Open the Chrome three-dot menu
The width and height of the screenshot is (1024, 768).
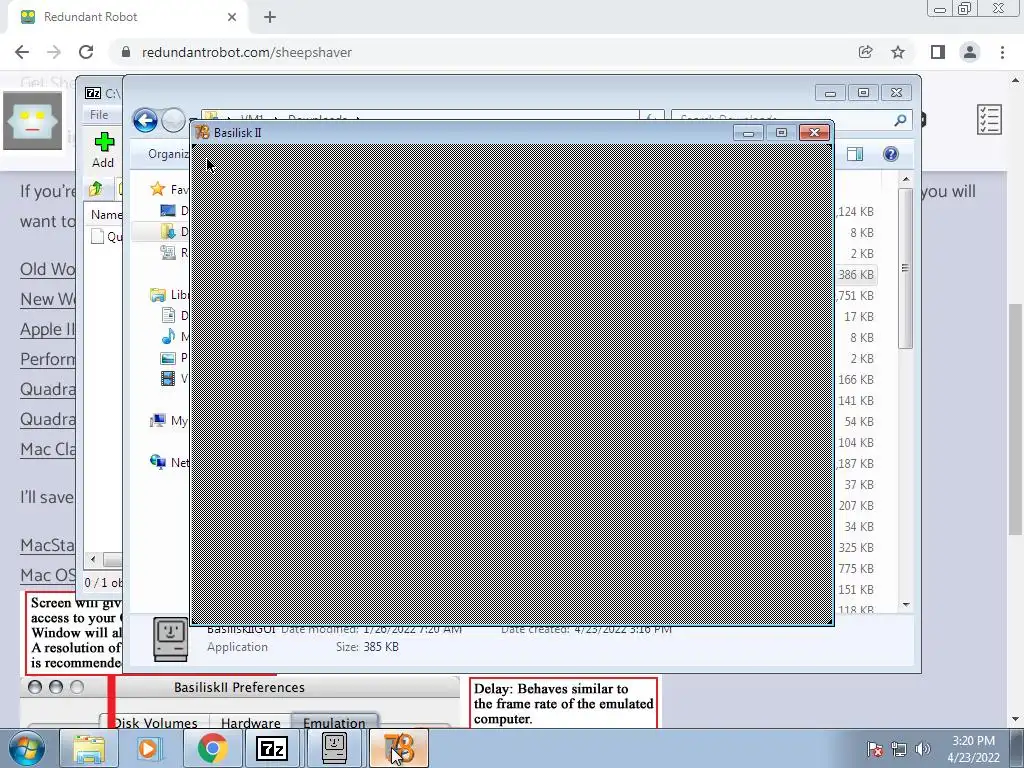pos(1002,52)
